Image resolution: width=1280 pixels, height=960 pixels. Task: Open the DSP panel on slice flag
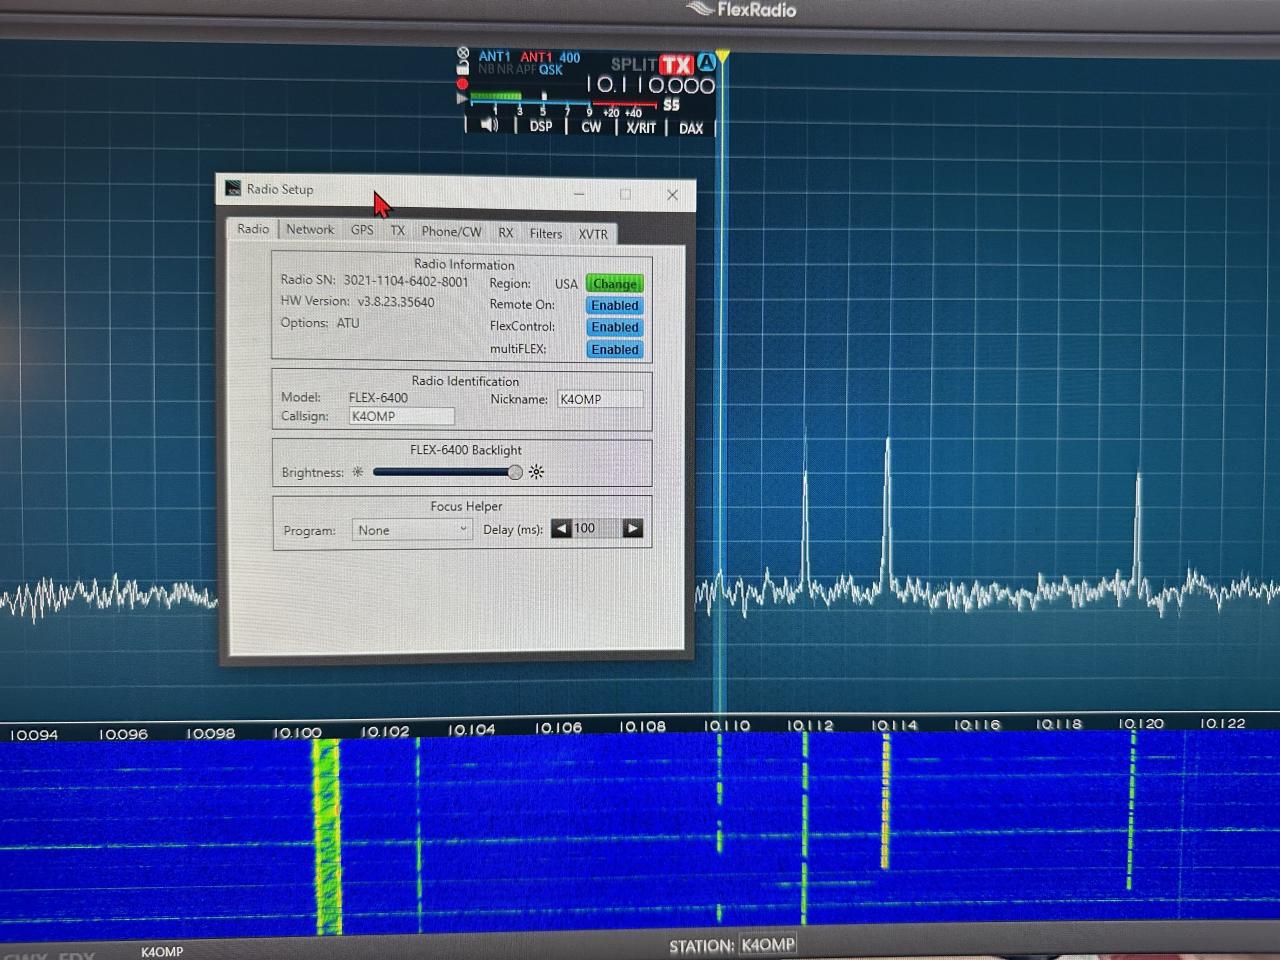pos(541,126)
